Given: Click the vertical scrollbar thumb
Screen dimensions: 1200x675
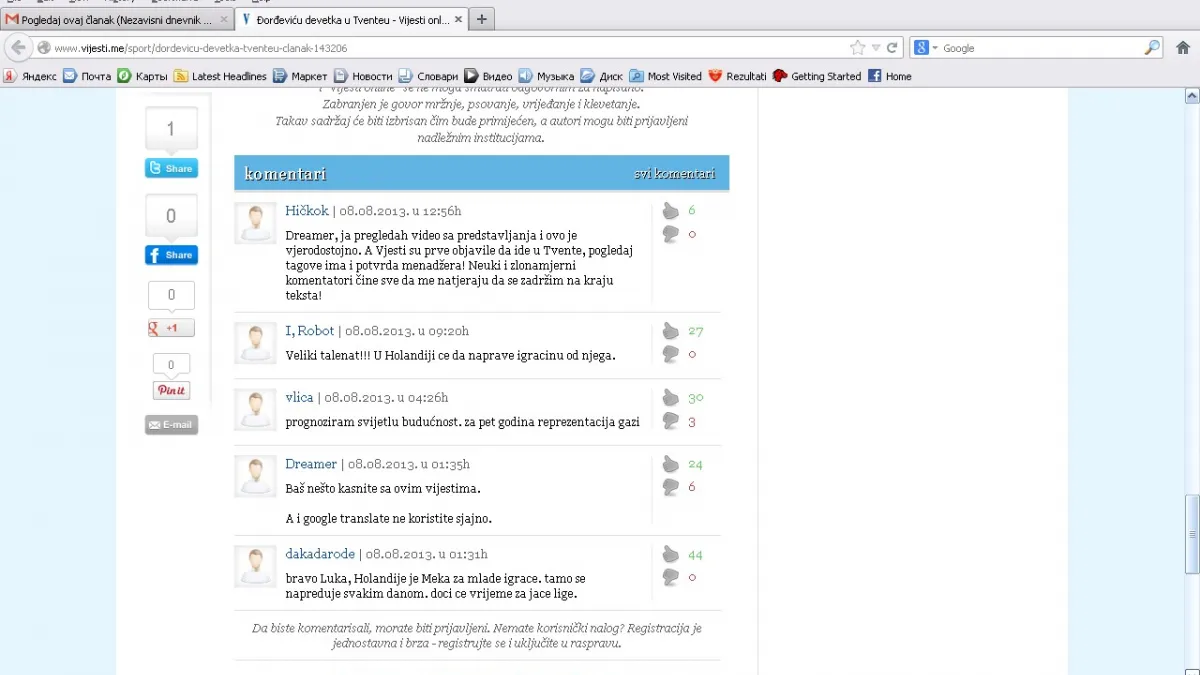Looking at the screenshot, I should [1192, 534].
